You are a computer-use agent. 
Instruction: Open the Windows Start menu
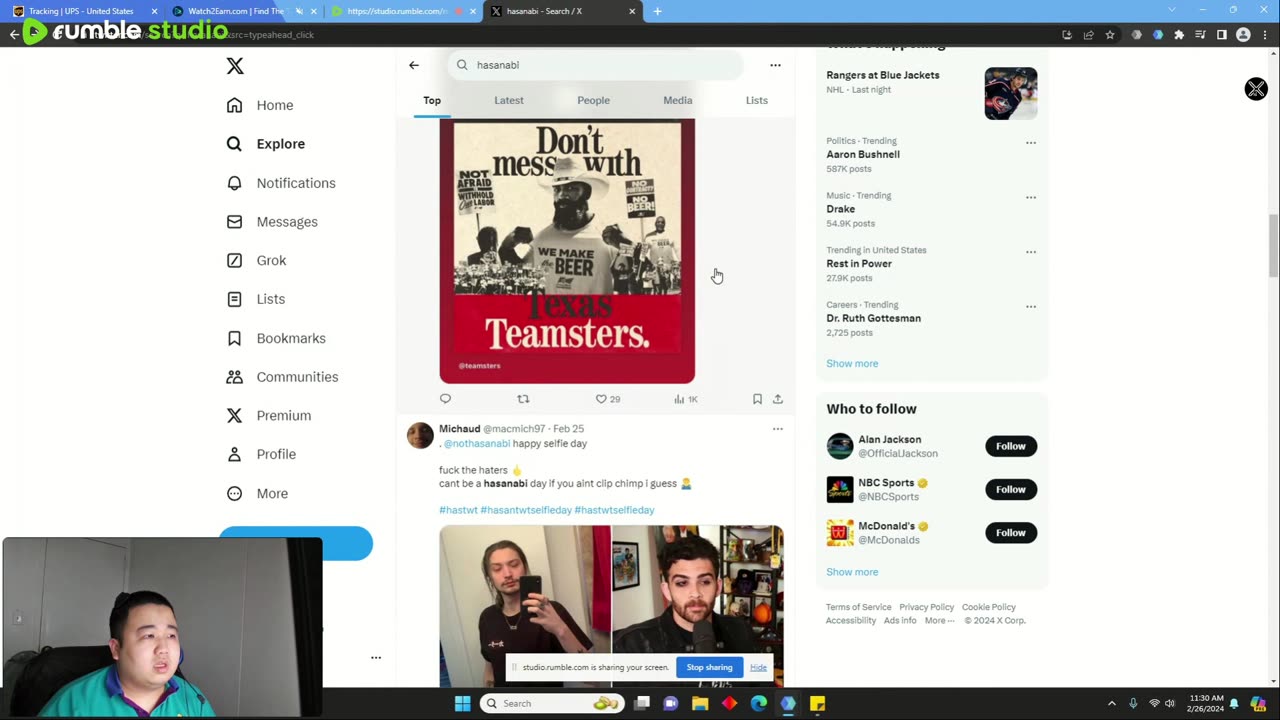click(x=462, y=703)
